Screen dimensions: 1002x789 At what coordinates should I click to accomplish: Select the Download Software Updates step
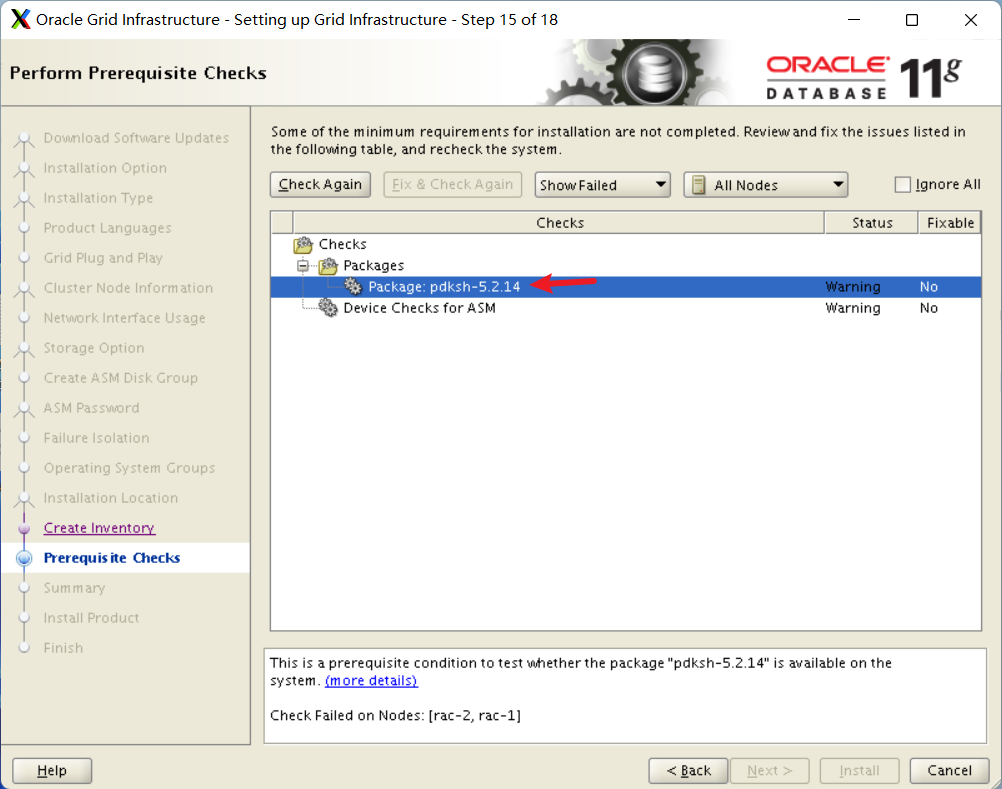point(136,138)
